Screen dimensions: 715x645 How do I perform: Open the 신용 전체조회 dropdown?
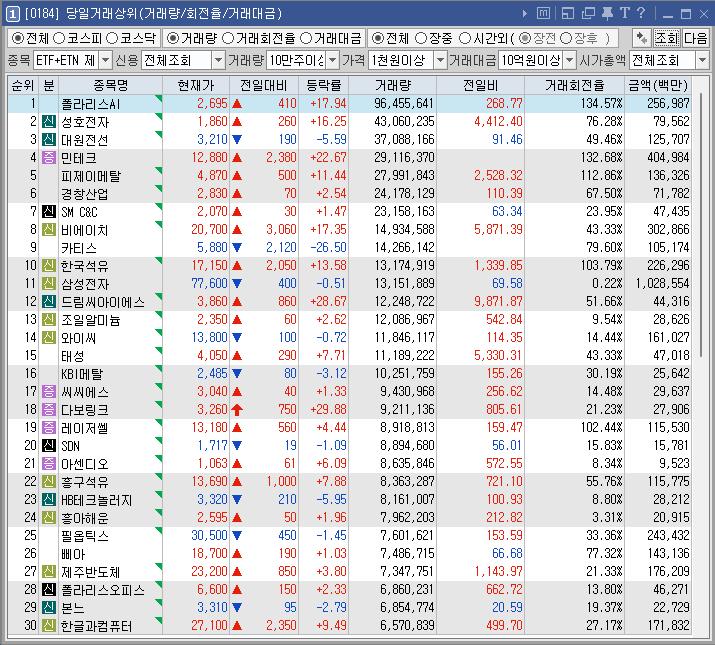(219, 60)
